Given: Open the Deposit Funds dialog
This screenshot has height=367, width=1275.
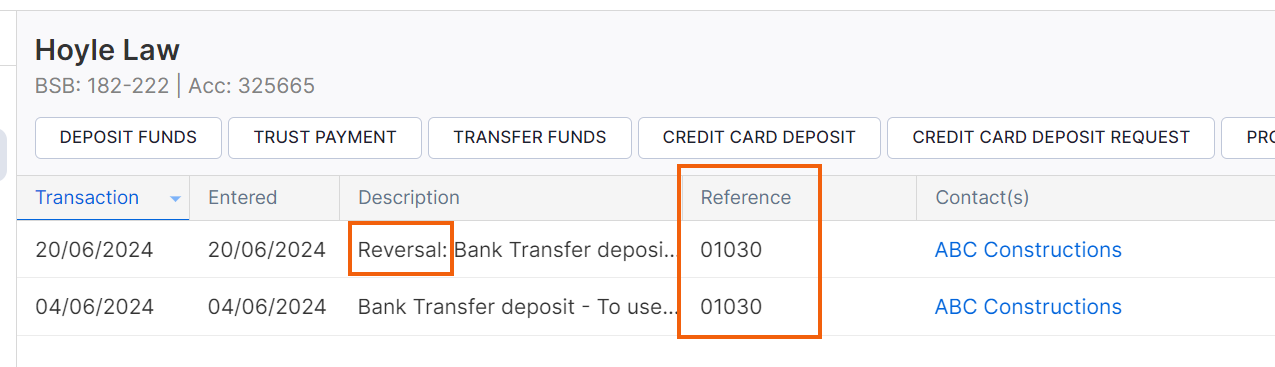Looking at the screenshot, I should pos(128,138).
